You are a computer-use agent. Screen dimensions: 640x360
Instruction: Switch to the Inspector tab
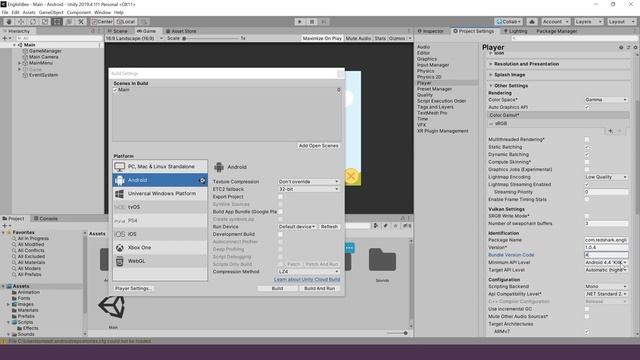click(431, 31)
